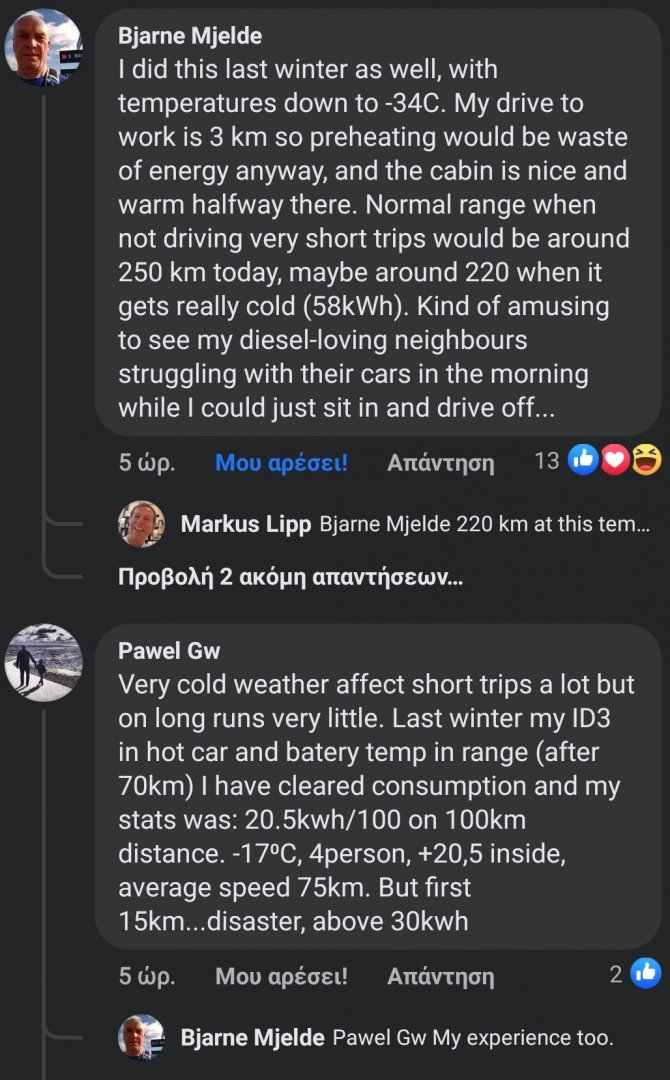Image resolution: width=670 pixels, height=1080 pixels.
Task: Click the like icon beside the count 2
Action: pyautogui.click(x=646, y=973)
